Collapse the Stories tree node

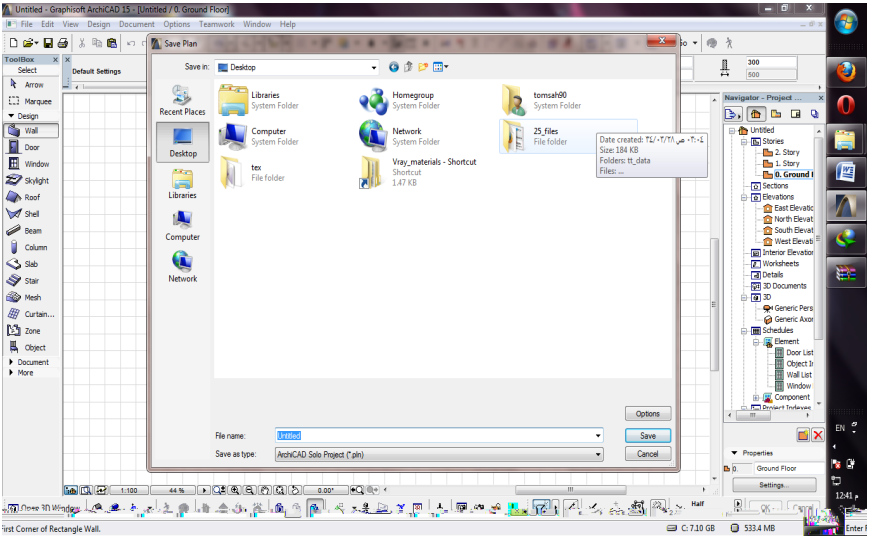(744, 142)
